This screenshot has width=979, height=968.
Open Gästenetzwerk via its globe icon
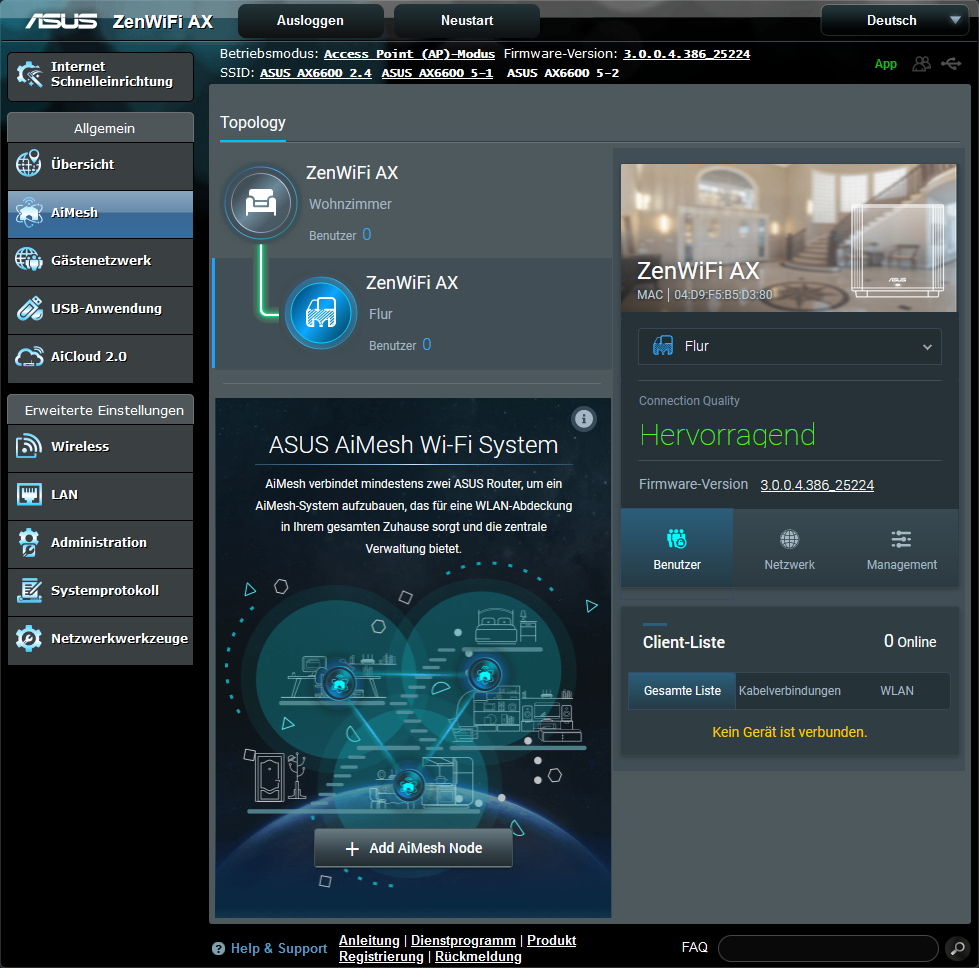click(29, 260)
